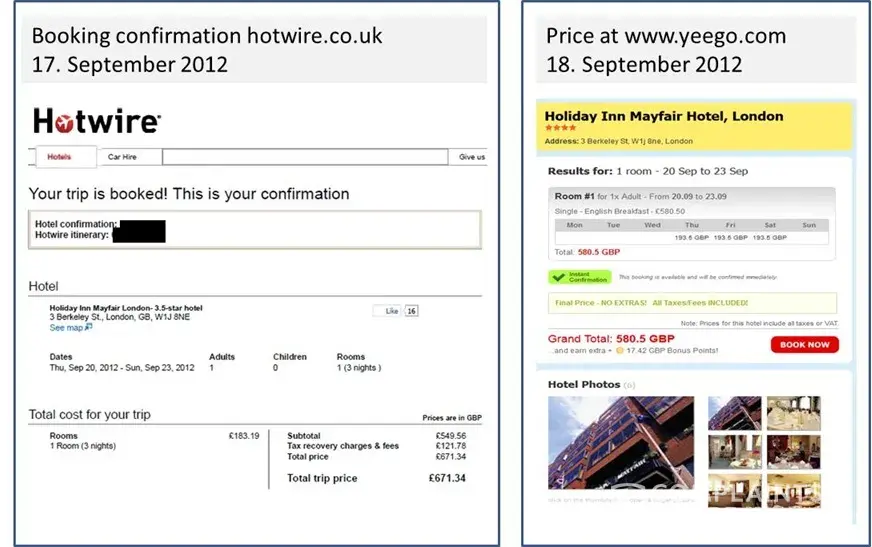Switch to the Car Hire tab
Viewport: 872px width, 547px height.
click(122, 157)
